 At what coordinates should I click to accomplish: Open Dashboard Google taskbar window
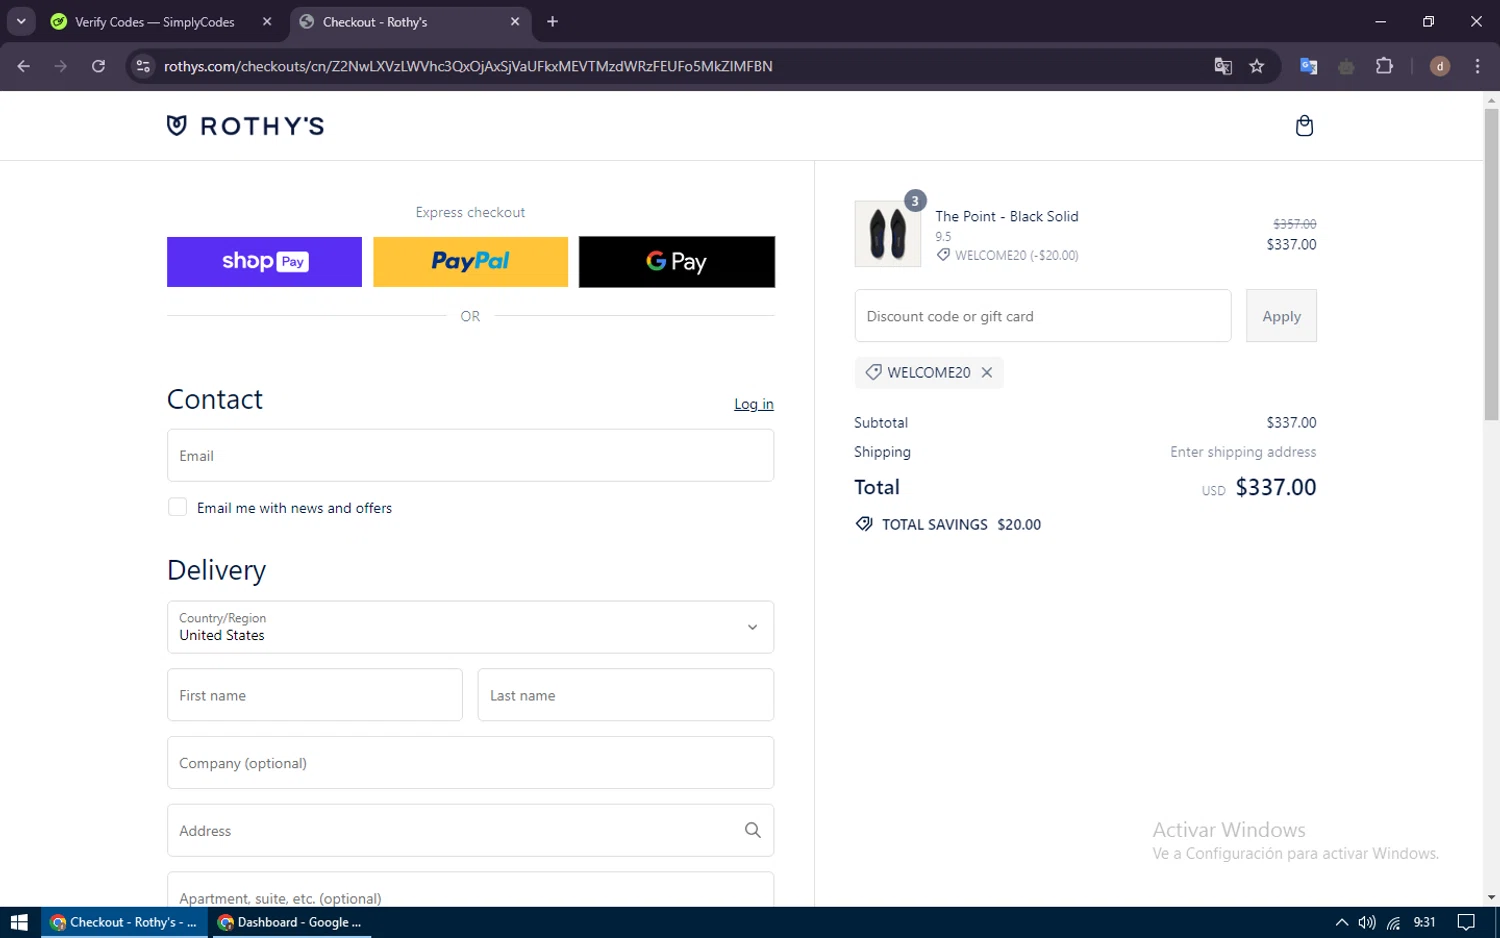(x=290, y=922)
